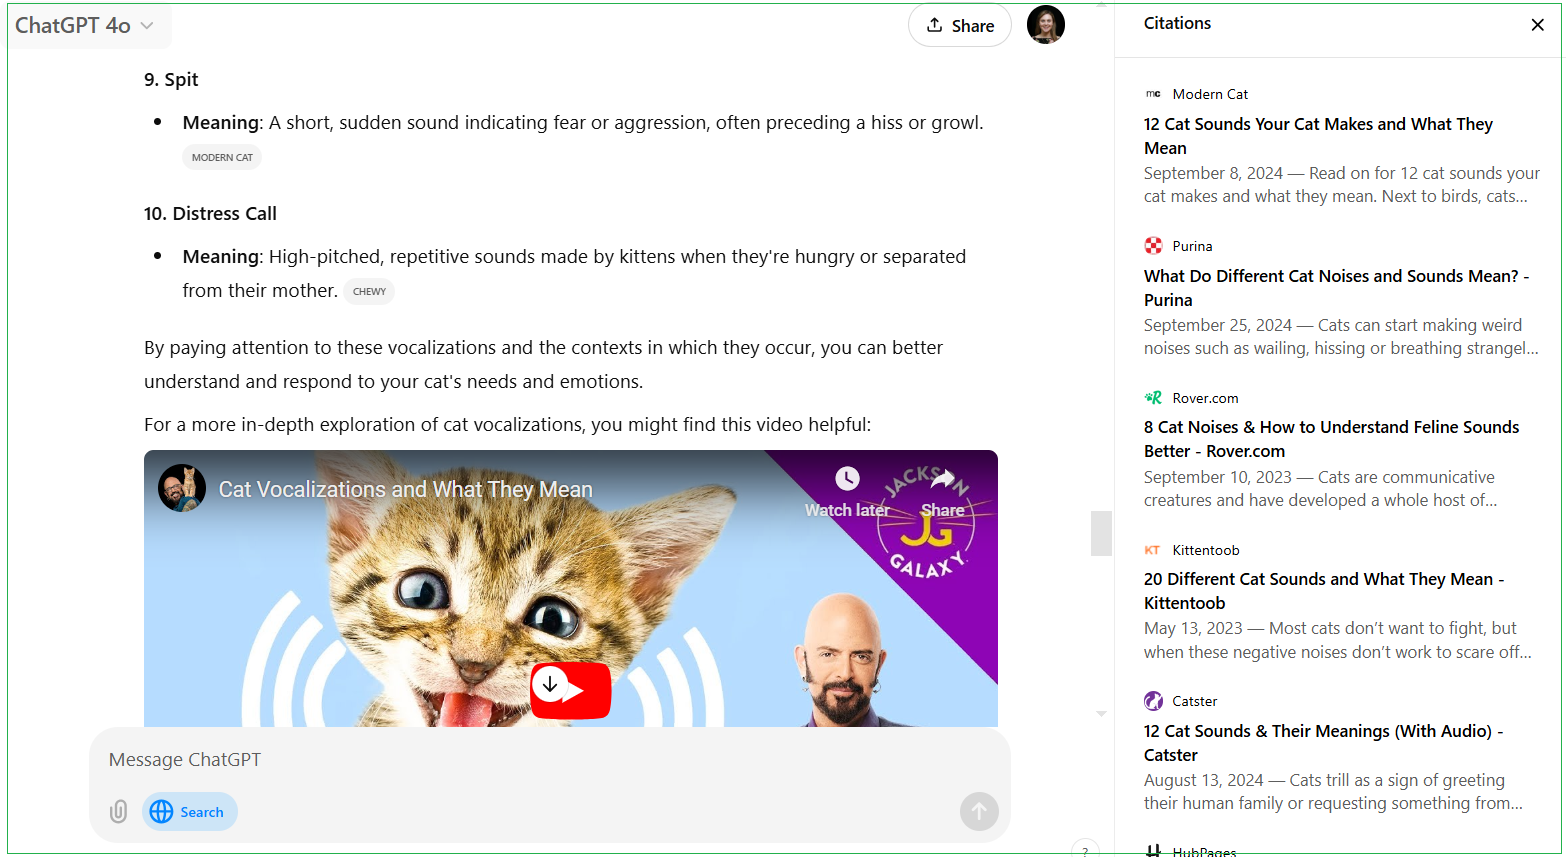Click the MODERN CAT citation pill
1566x857 pixels.
tap(221, 156)
